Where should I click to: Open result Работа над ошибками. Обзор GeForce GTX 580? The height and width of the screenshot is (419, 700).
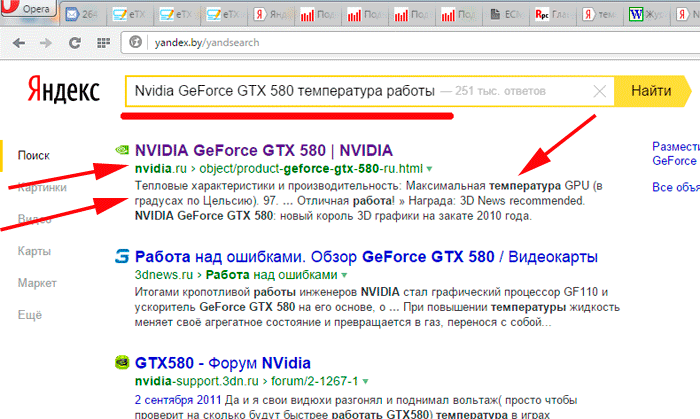click(366, 257)
